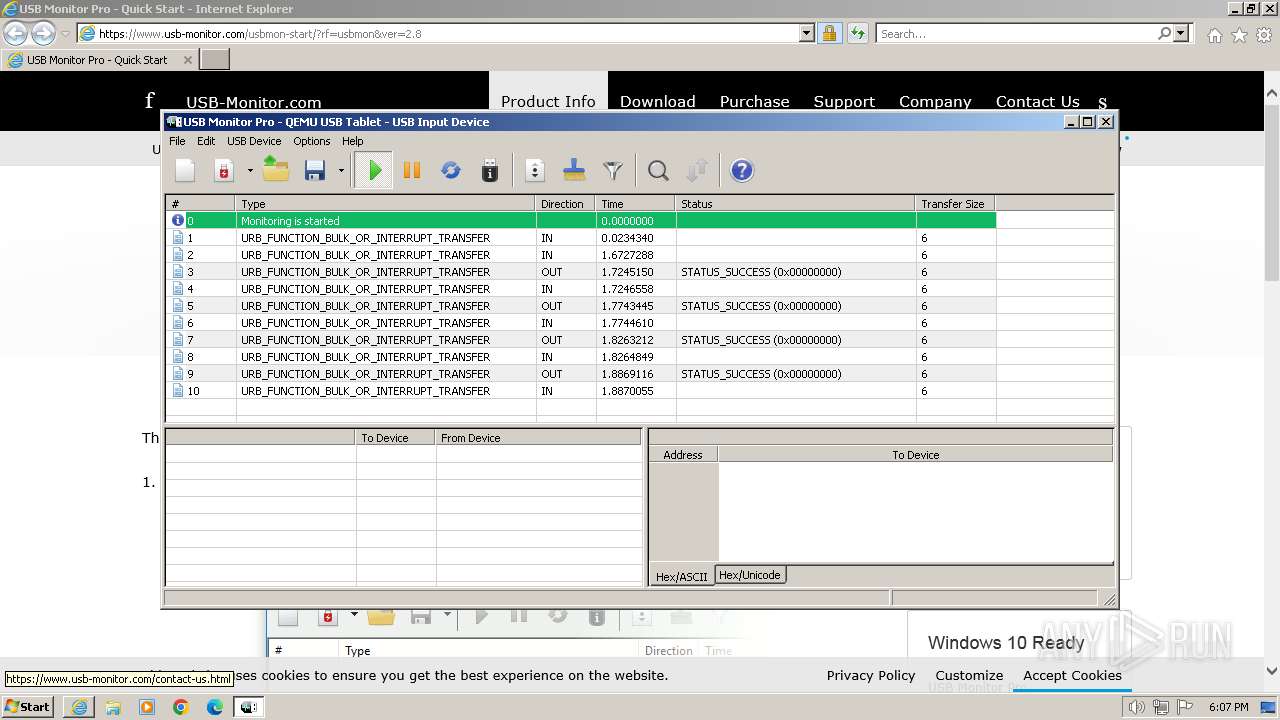Viewport: 1280px width, 720px height.
Task: Click the IE forward button
Action: point(43,33)
